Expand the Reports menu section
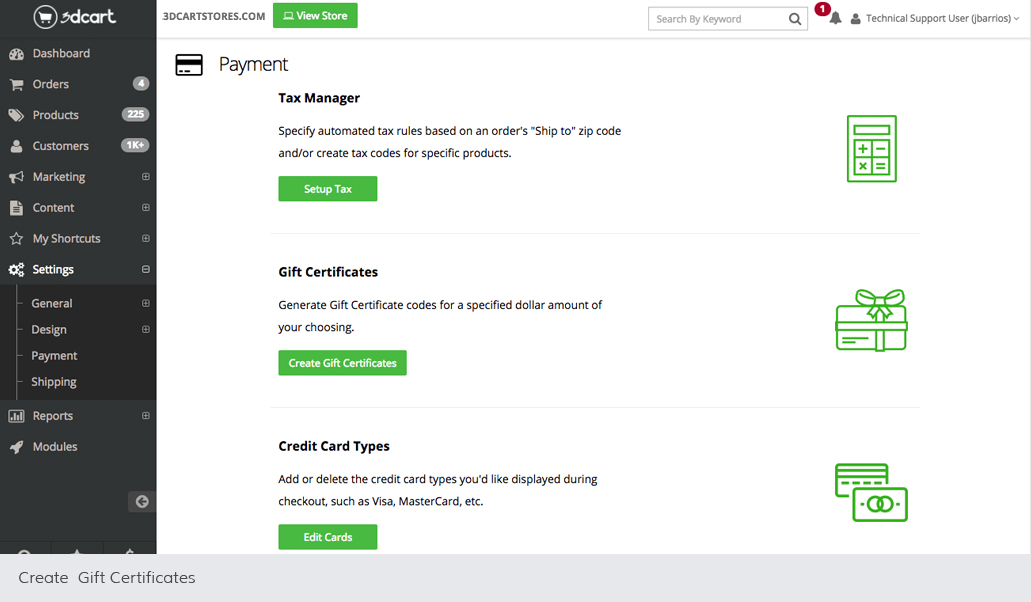The image size is (1031, 602). [x=146, y=416]
